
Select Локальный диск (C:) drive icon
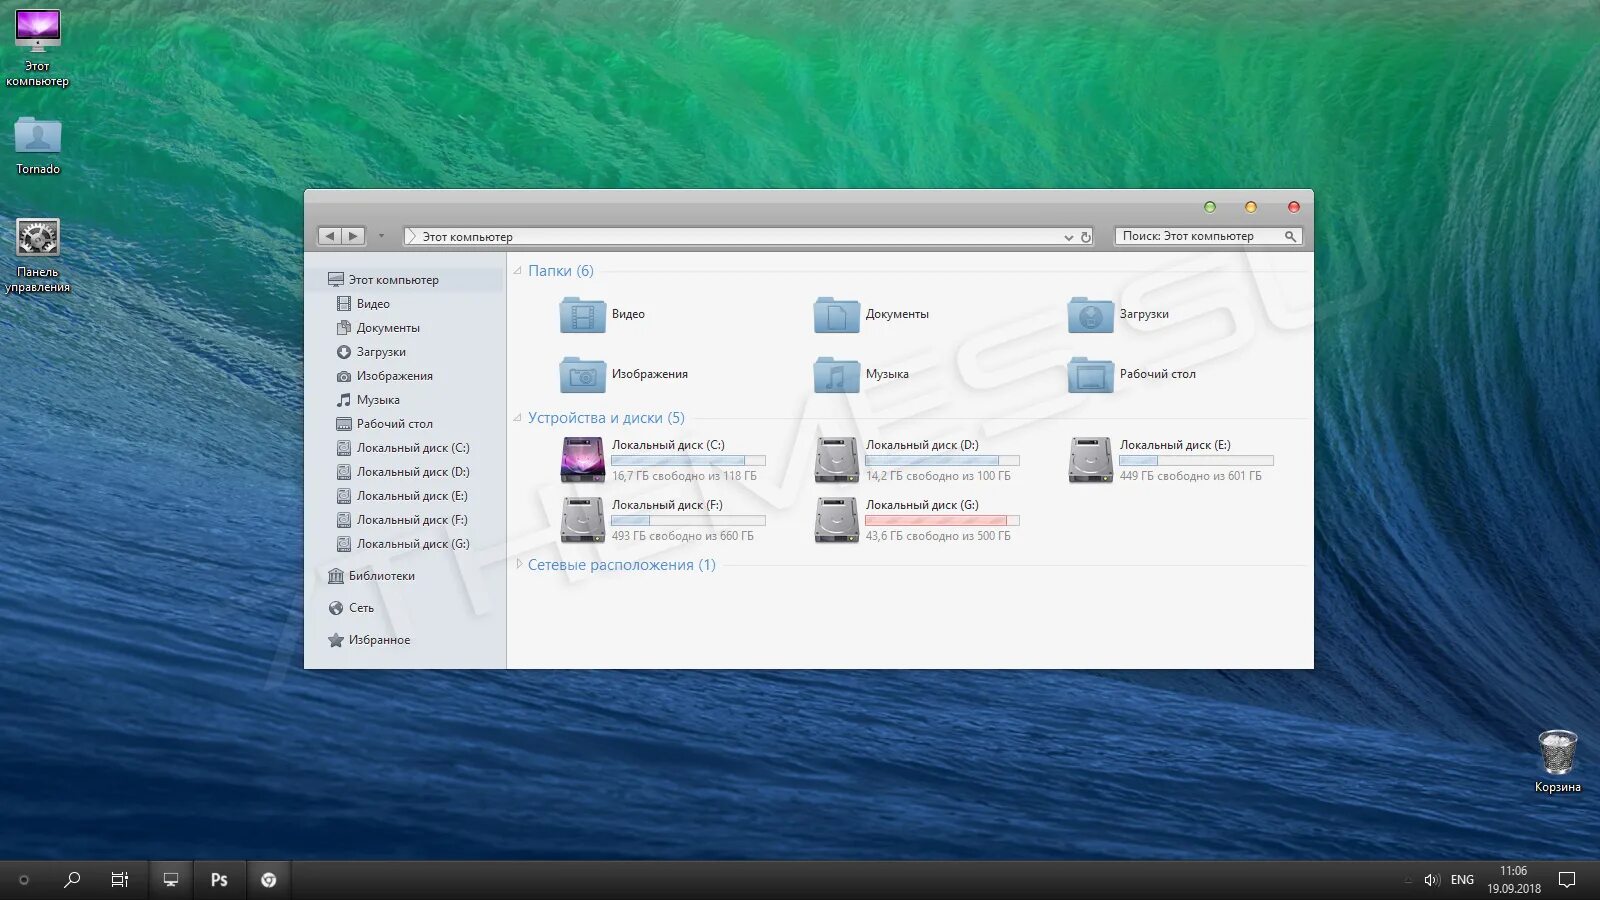click(x=582, y=460)
